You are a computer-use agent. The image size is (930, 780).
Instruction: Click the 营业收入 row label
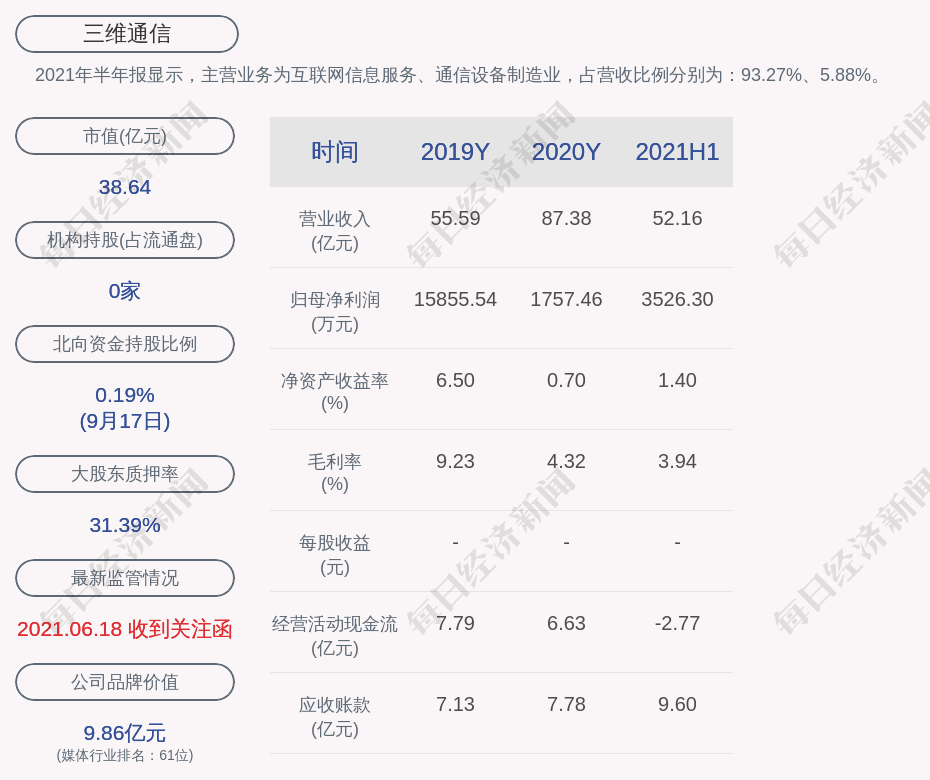tap(335, 231)
